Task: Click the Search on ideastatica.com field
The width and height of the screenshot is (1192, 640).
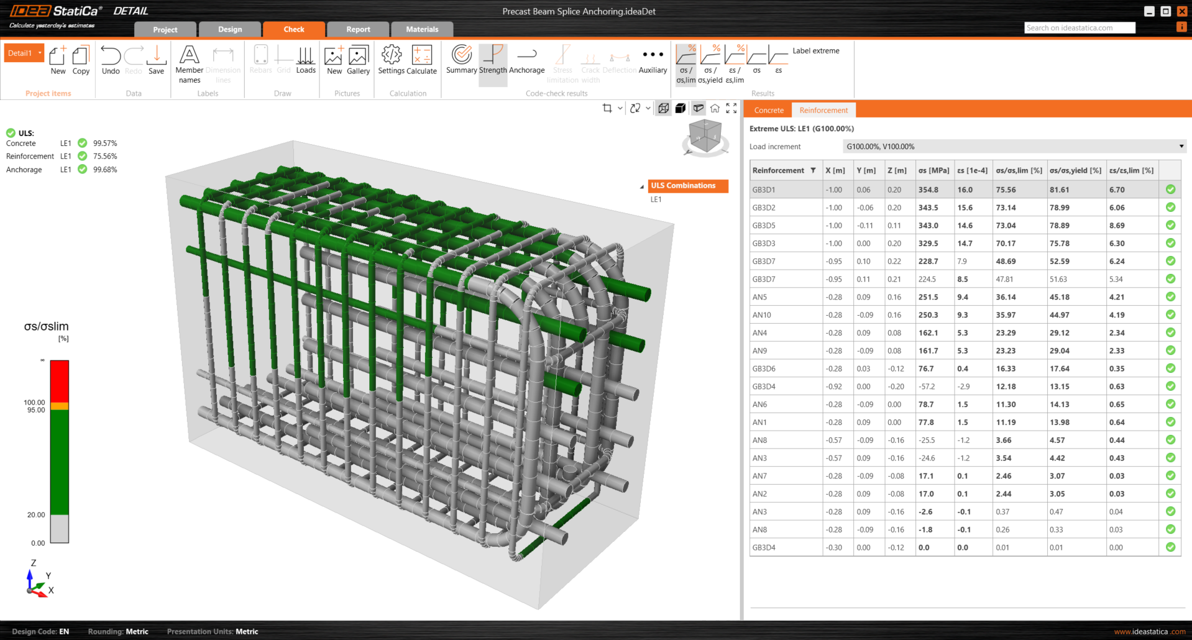Action: pyautogui.click(x=1079, y=28)
